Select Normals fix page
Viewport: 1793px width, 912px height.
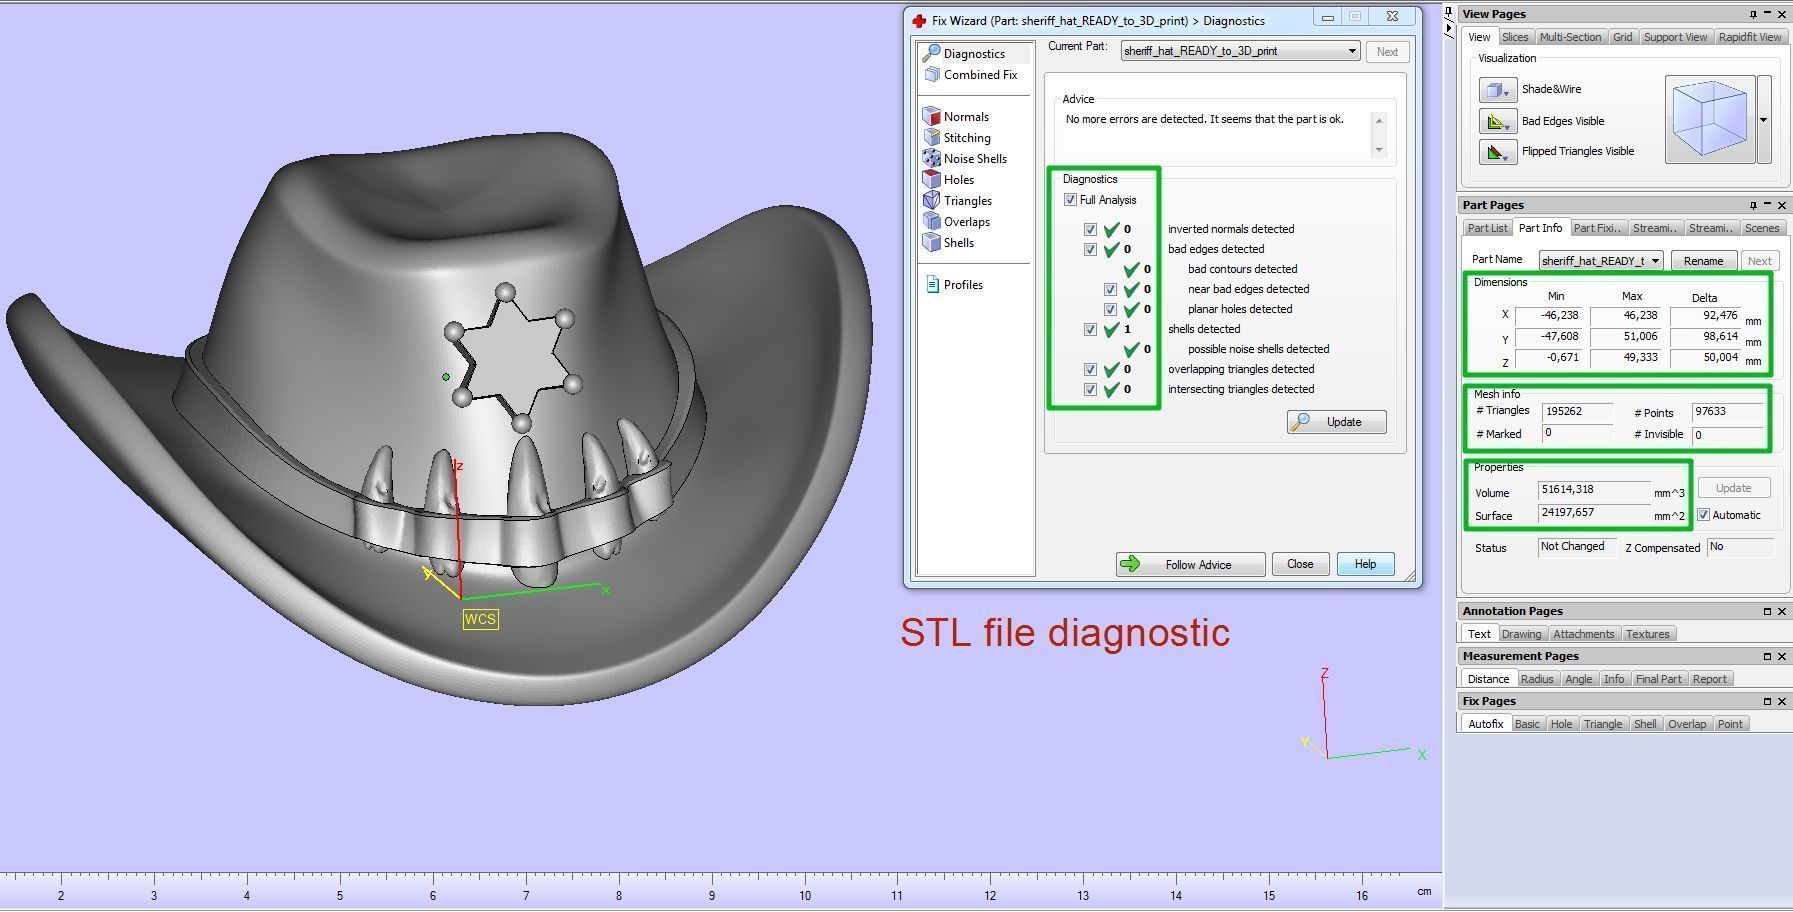pyautogui.click(x=955, y=116)
